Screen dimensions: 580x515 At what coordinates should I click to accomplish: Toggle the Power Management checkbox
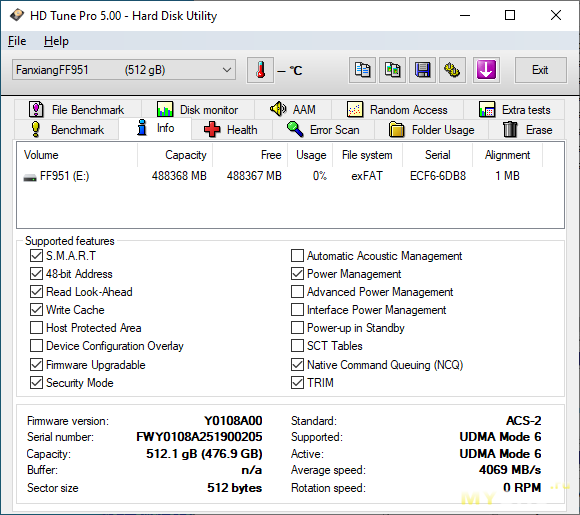(x=297, y=274)
